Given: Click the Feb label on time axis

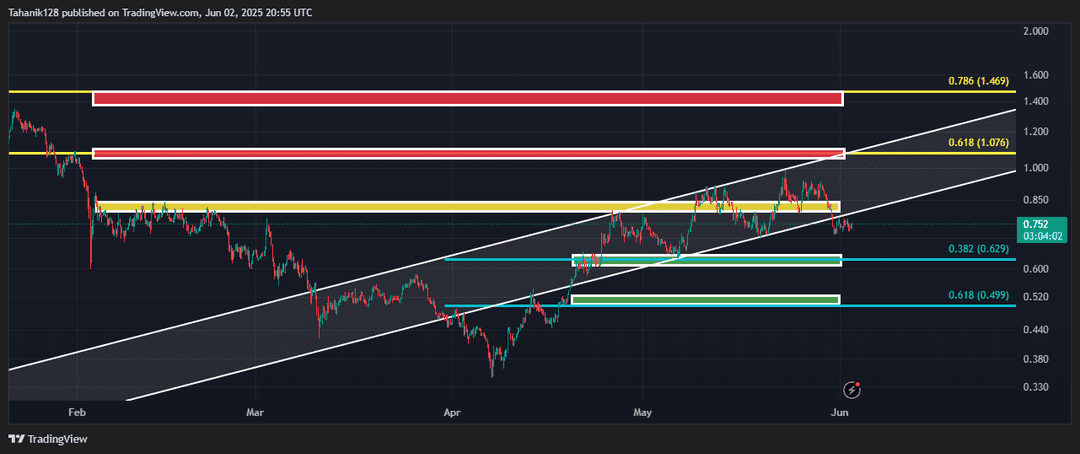Looking at the screenshot, I should [x=76, y=413].
